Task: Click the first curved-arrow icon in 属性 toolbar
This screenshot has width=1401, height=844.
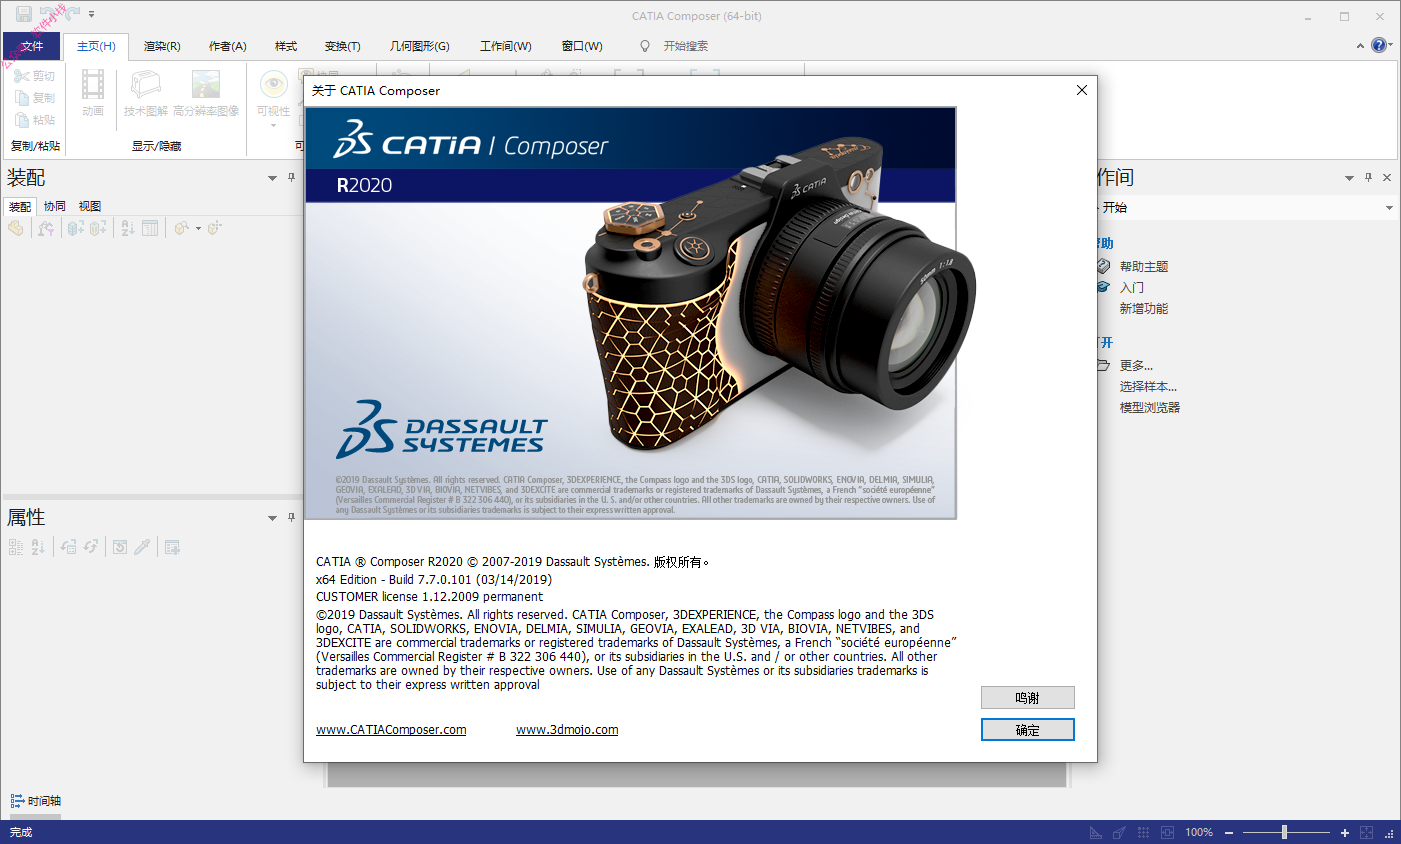Action: pos(68,547)
